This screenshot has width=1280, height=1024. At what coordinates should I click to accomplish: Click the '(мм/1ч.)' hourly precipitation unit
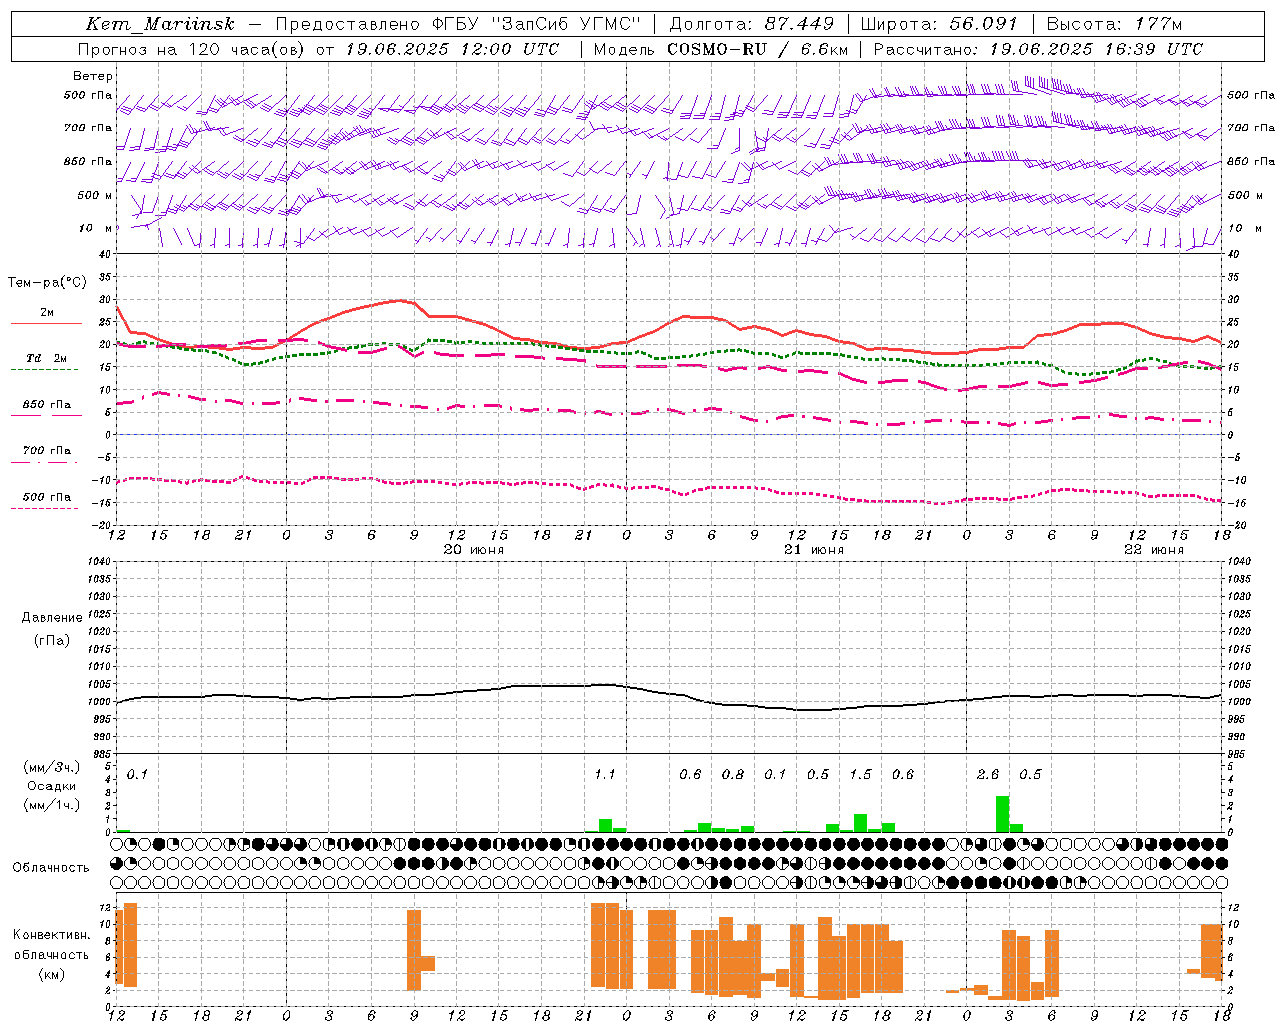click(x=51, y=805)
